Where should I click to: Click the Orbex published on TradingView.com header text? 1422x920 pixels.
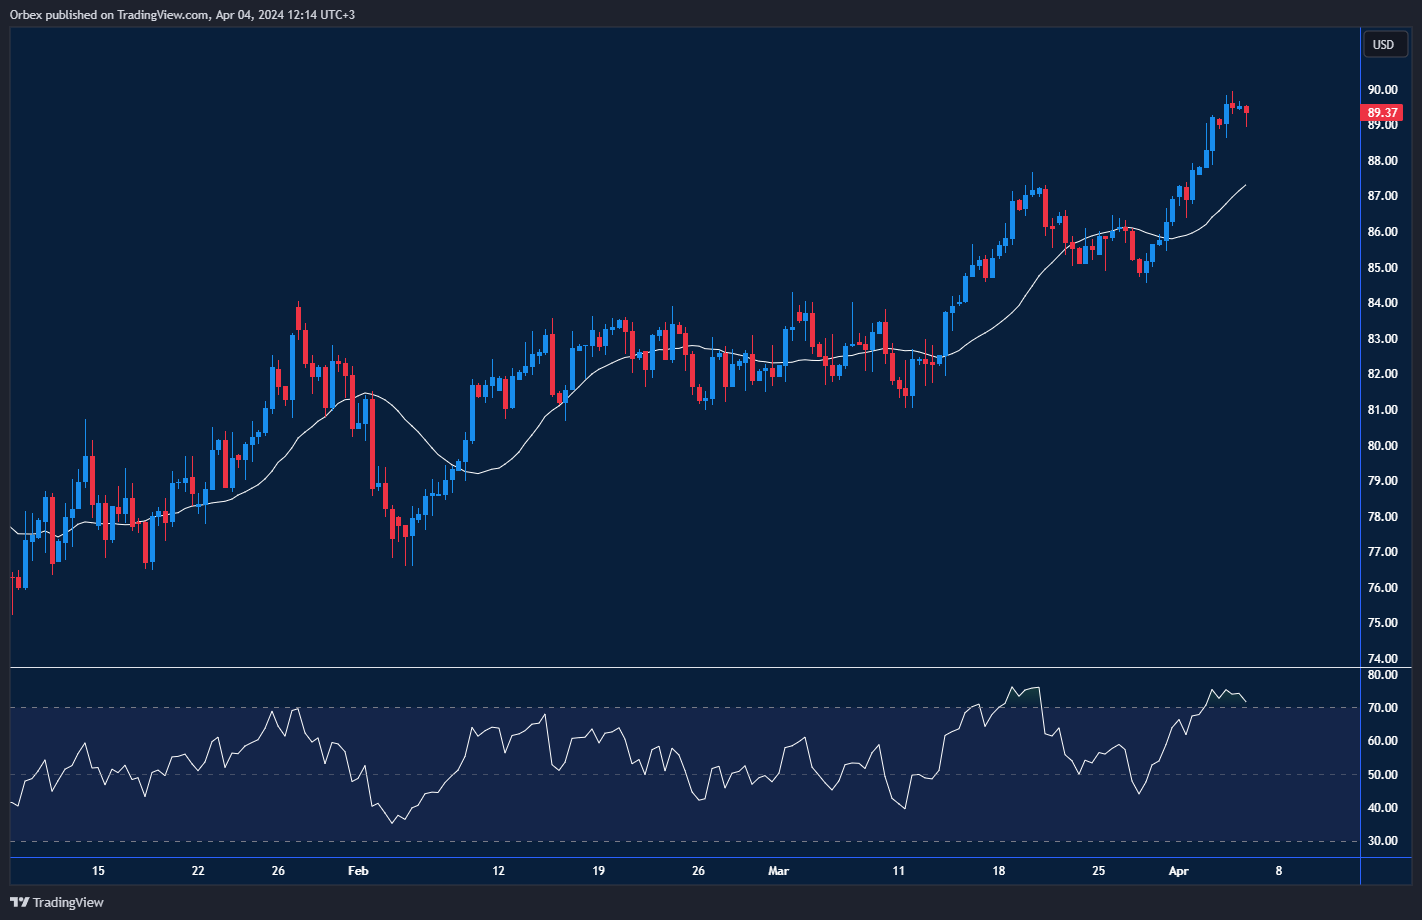pos(182,14)
